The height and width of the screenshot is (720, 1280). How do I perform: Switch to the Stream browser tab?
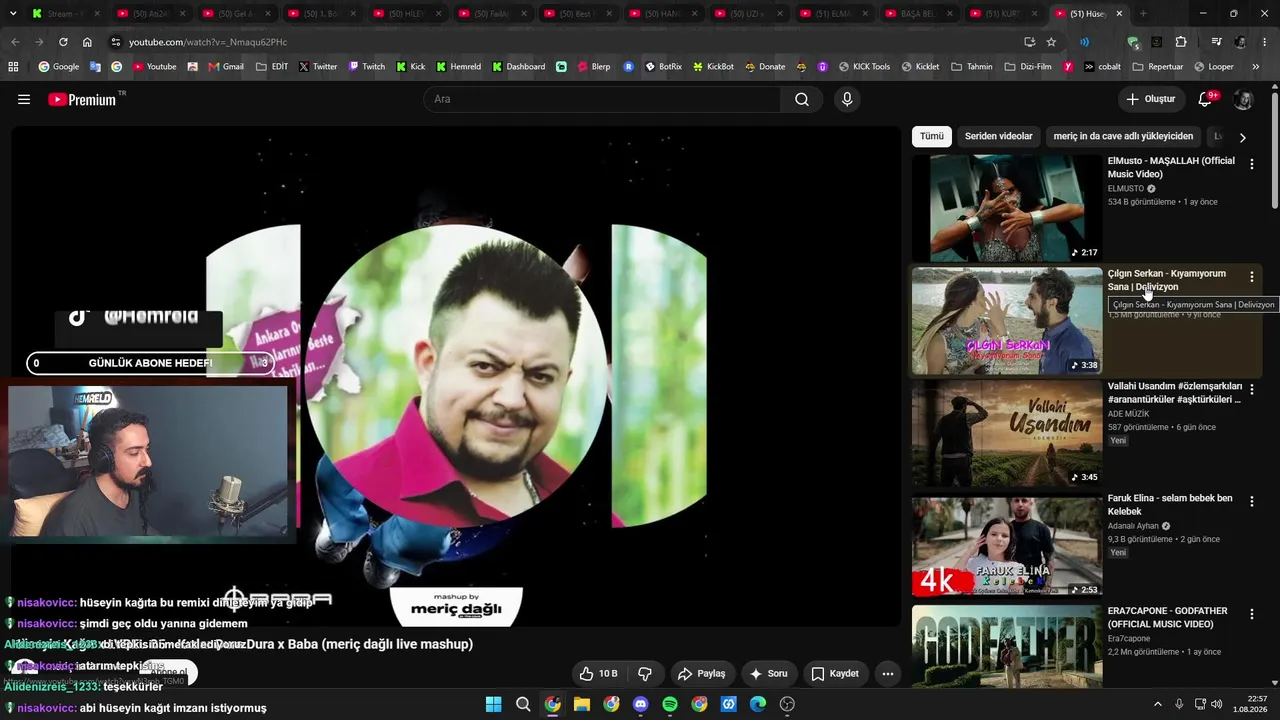click(65, 14)
